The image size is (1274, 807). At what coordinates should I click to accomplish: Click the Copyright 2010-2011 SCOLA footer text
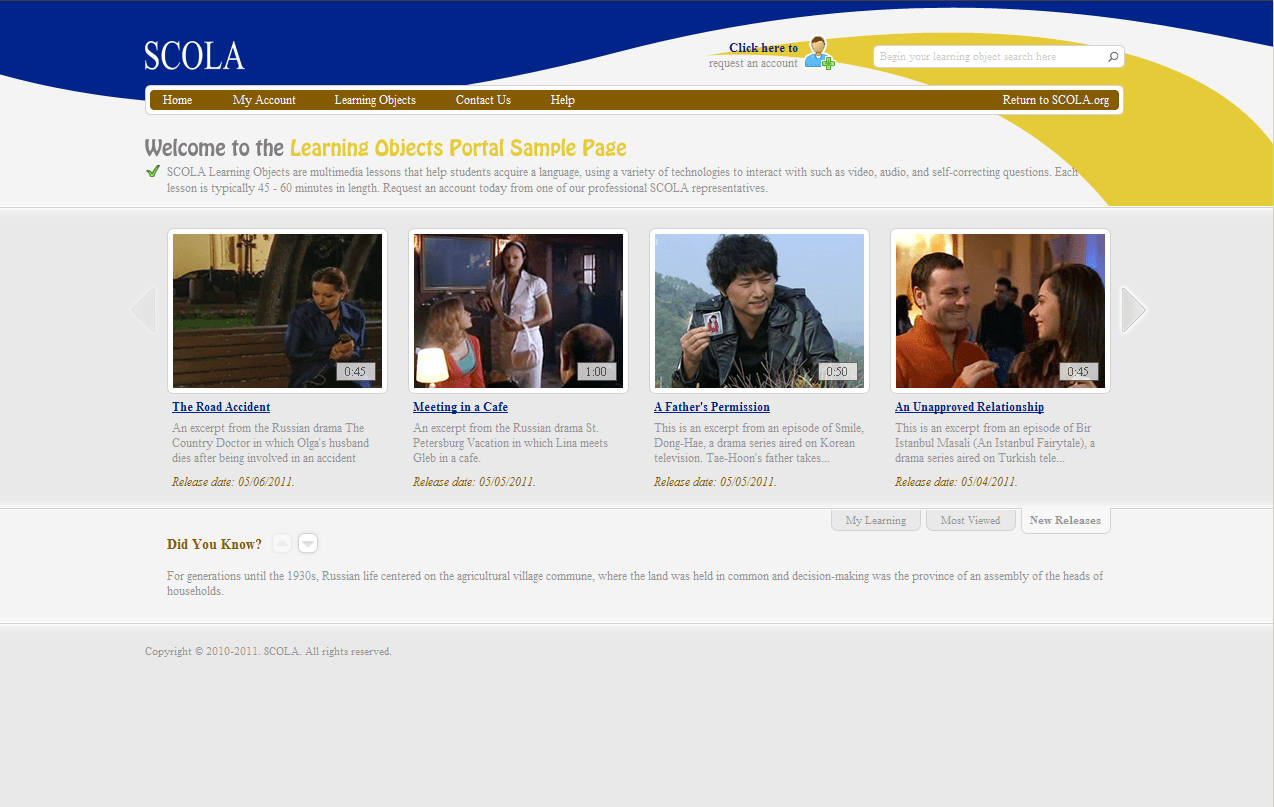268,651
